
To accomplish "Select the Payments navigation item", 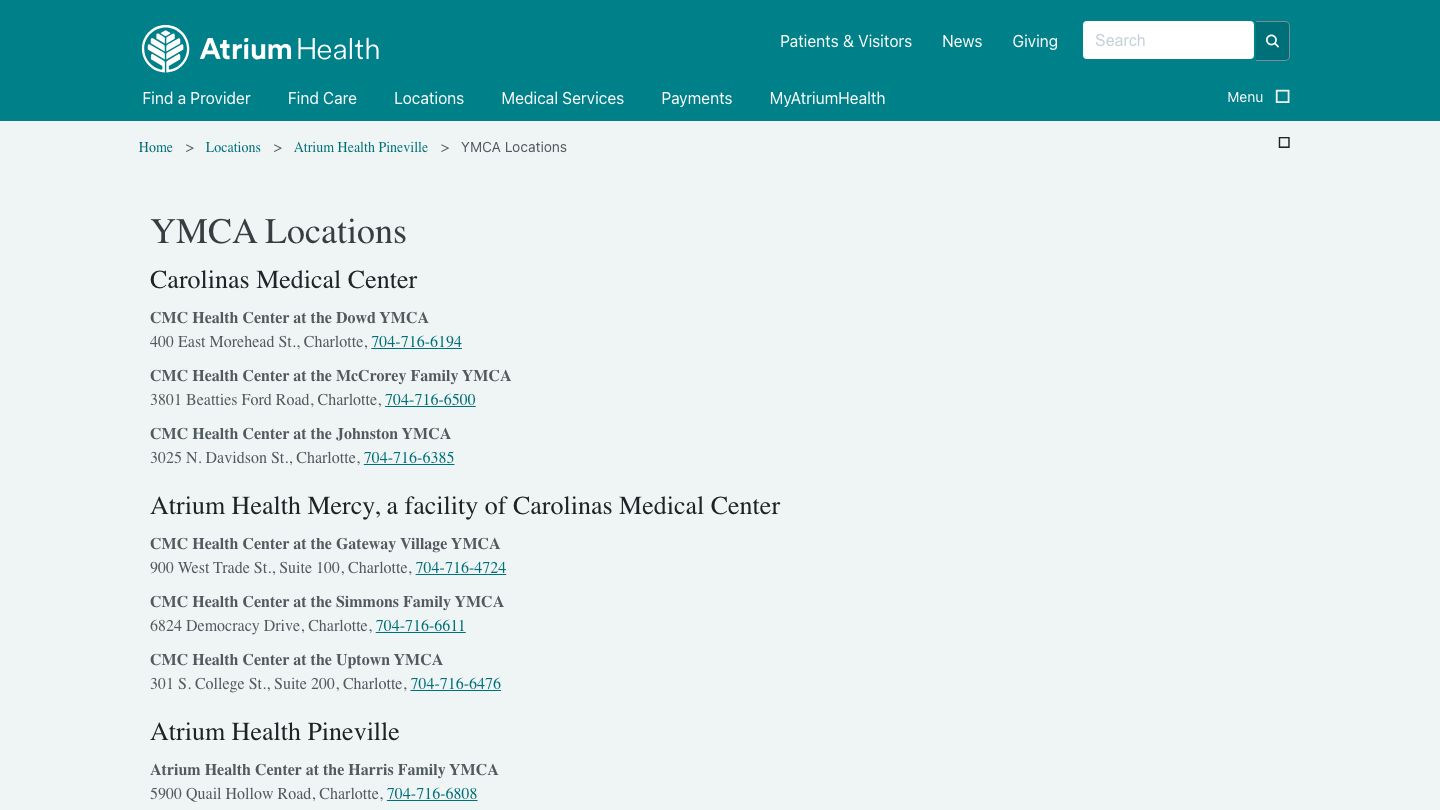I will click(x=696, y=98).
